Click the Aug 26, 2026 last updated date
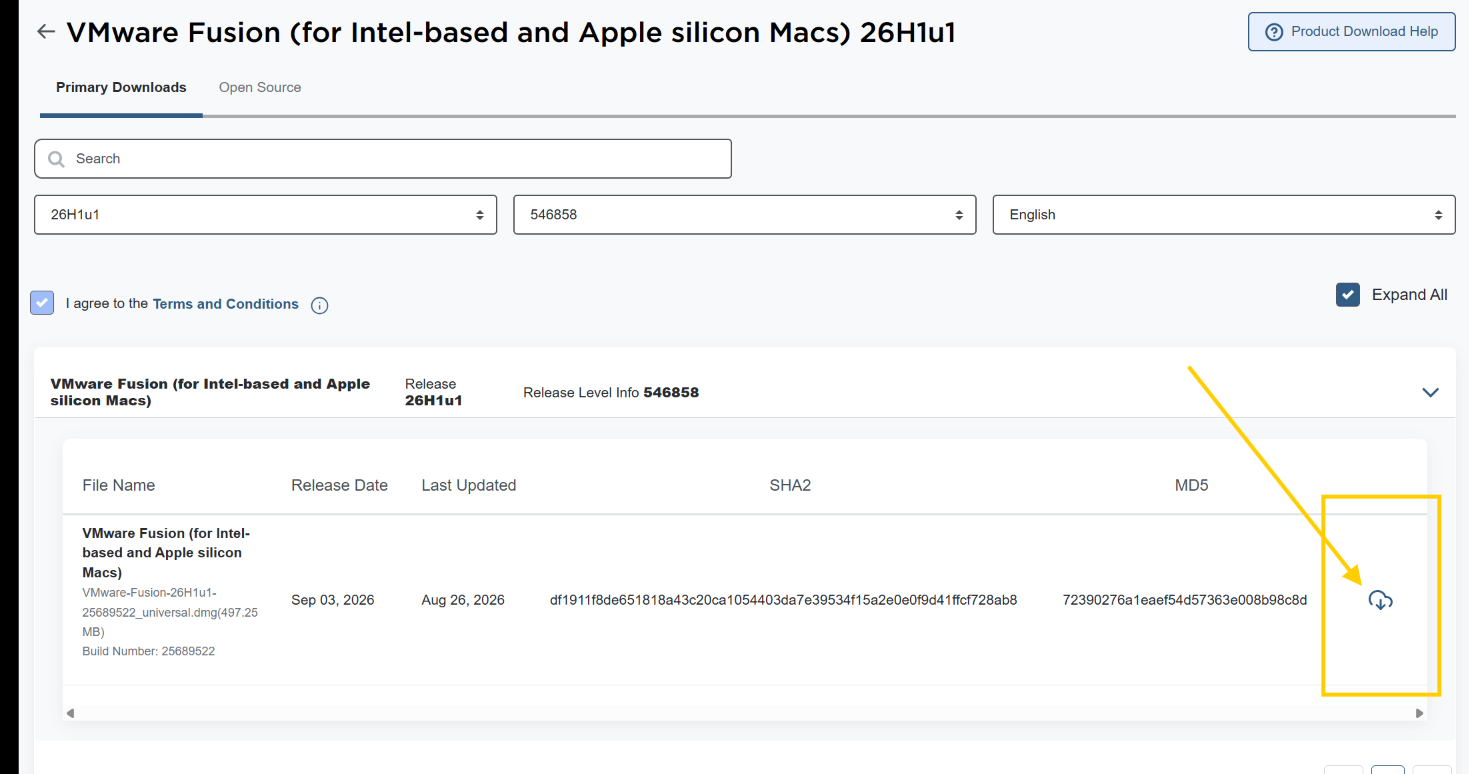Screen dimensions: 1469x774 [463, 600]
